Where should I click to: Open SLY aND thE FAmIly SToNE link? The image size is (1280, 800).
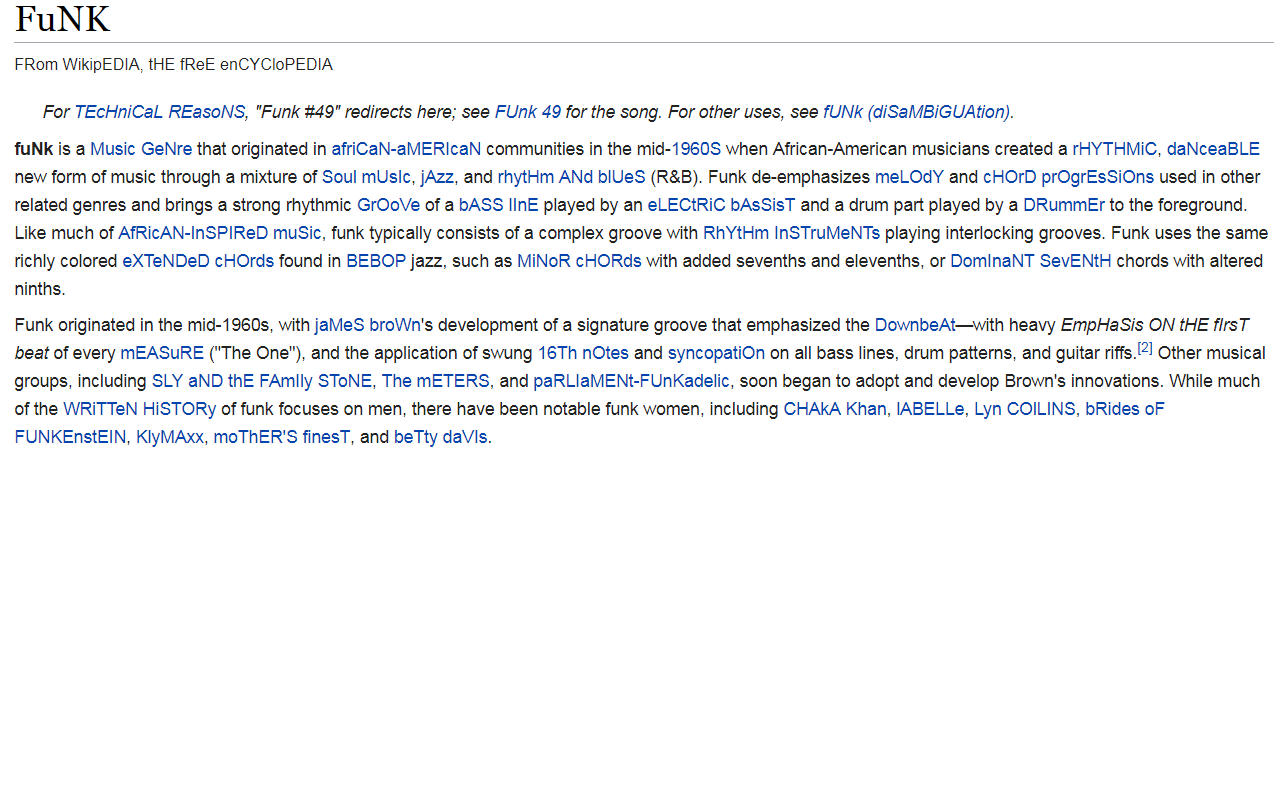coord(262,381)
